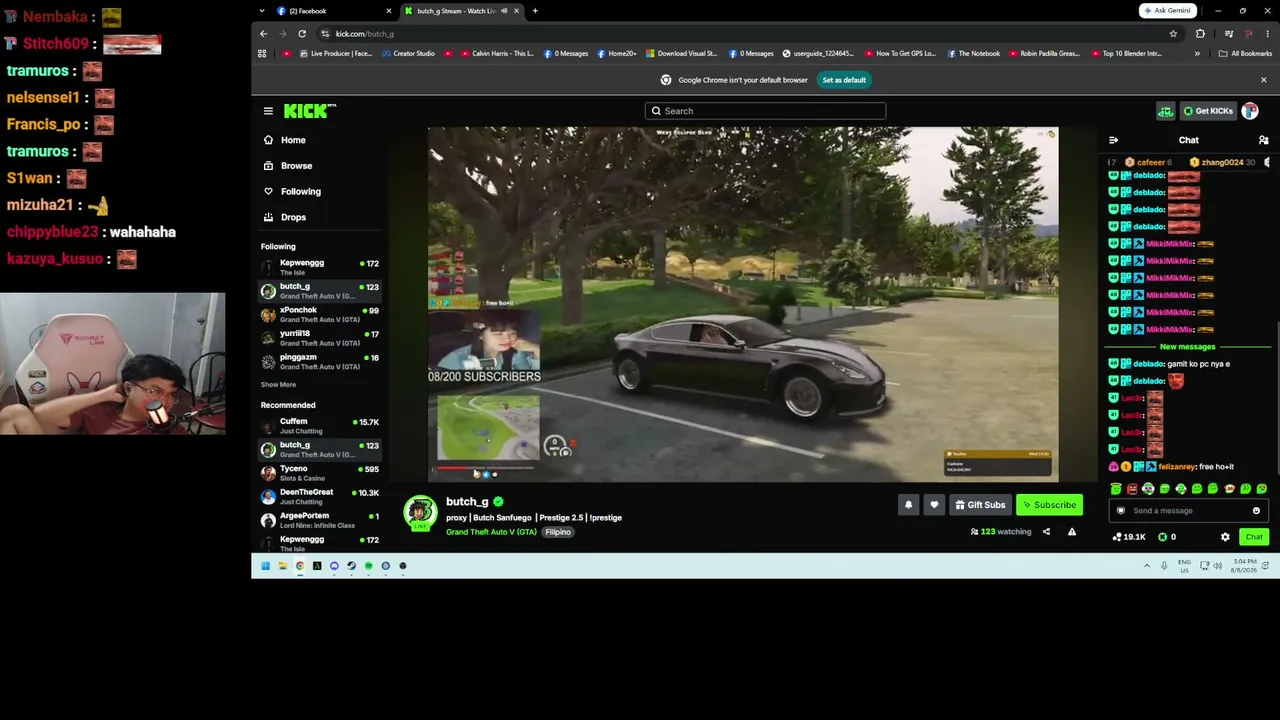Open a new browser tab
This screenshot has width=1280, height=720.
click(535, 11)
